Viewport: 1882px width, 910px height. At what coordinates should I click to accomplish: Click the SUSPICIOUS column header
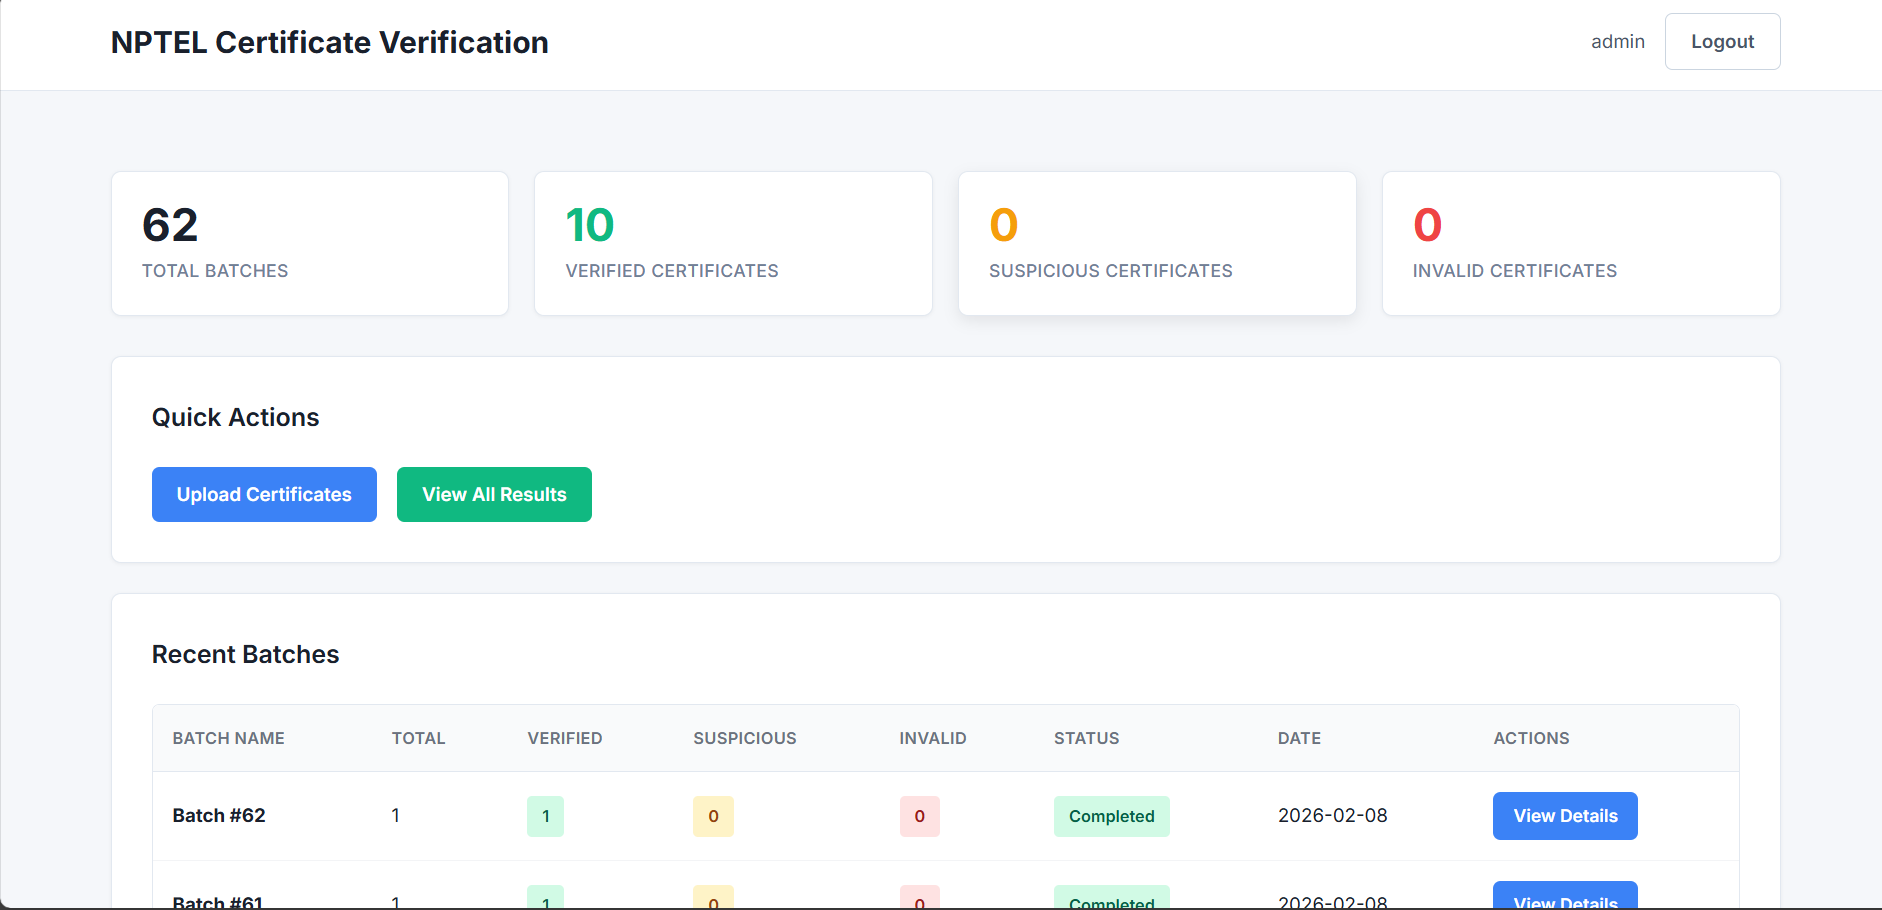745,738
